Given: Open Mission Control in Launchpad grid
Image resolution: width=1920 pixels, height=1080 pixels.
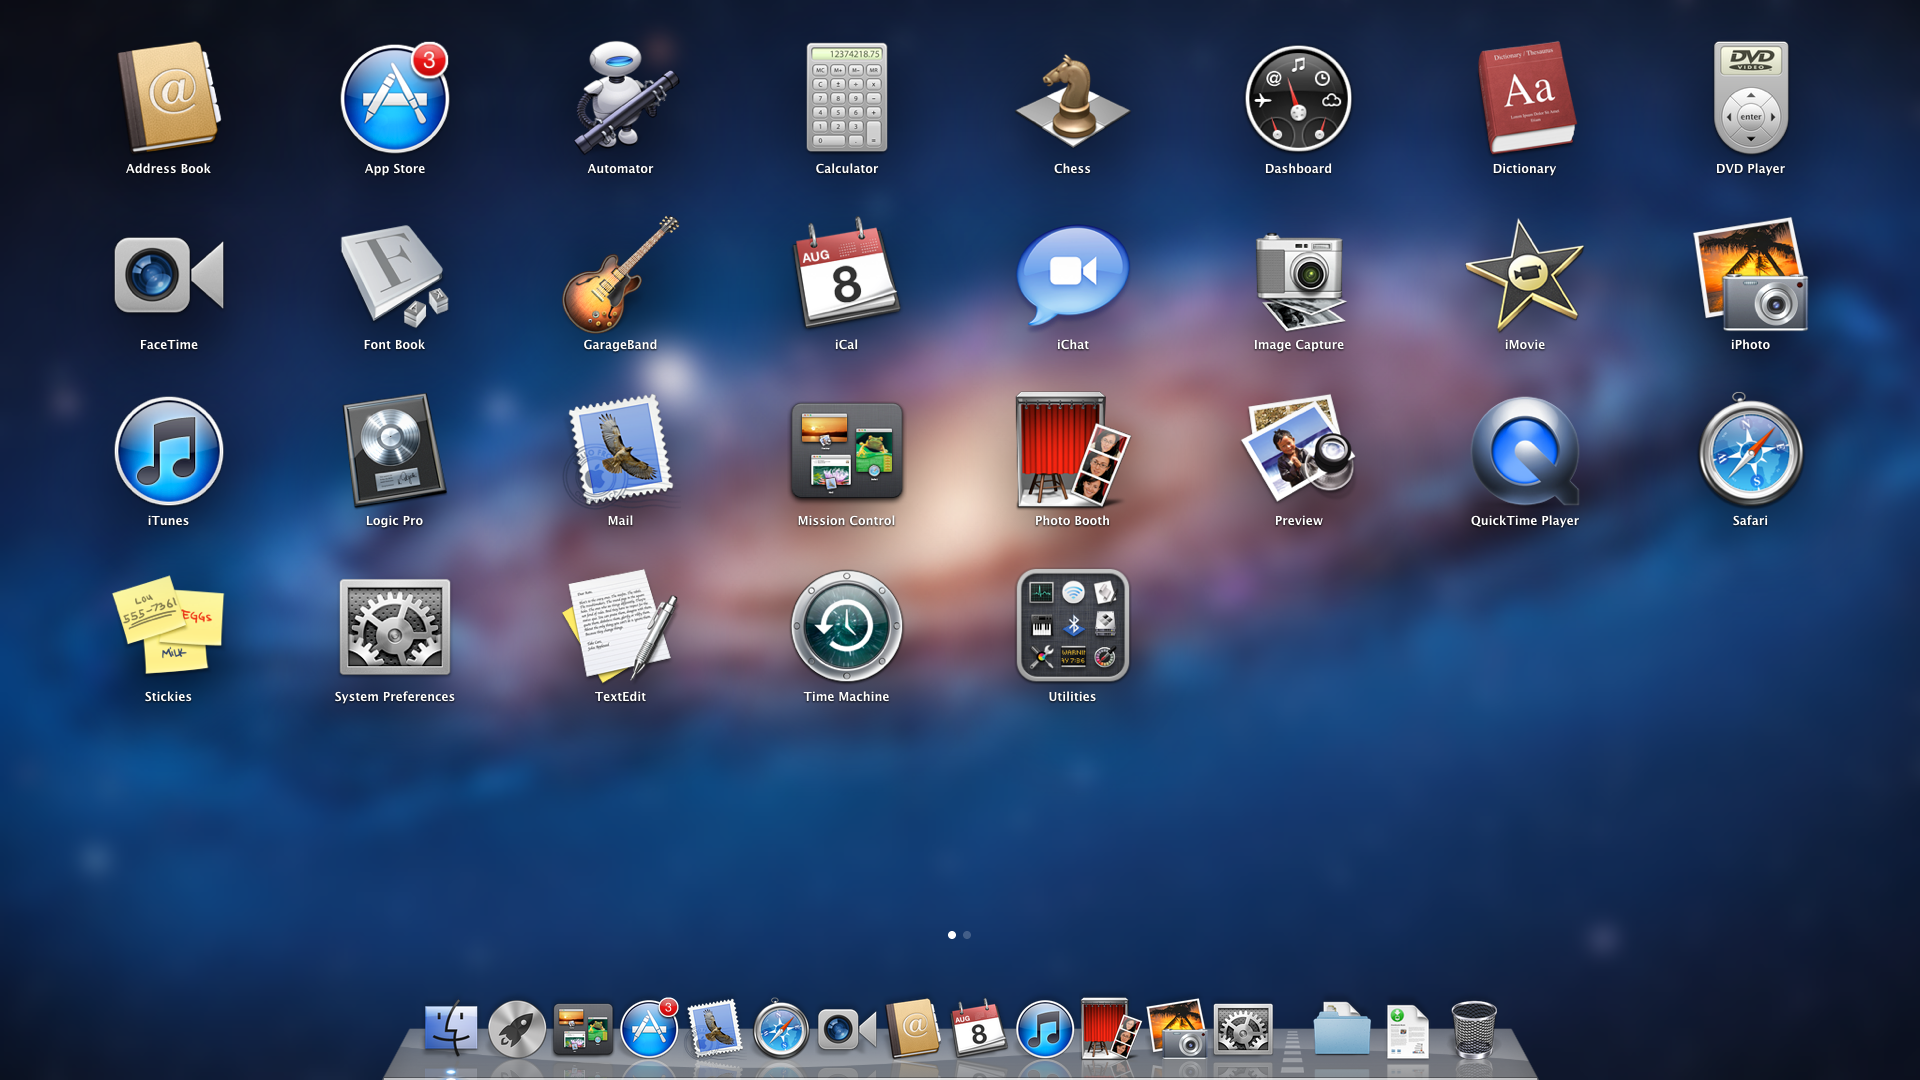Looking at the screenshot, I should point(846,451).
